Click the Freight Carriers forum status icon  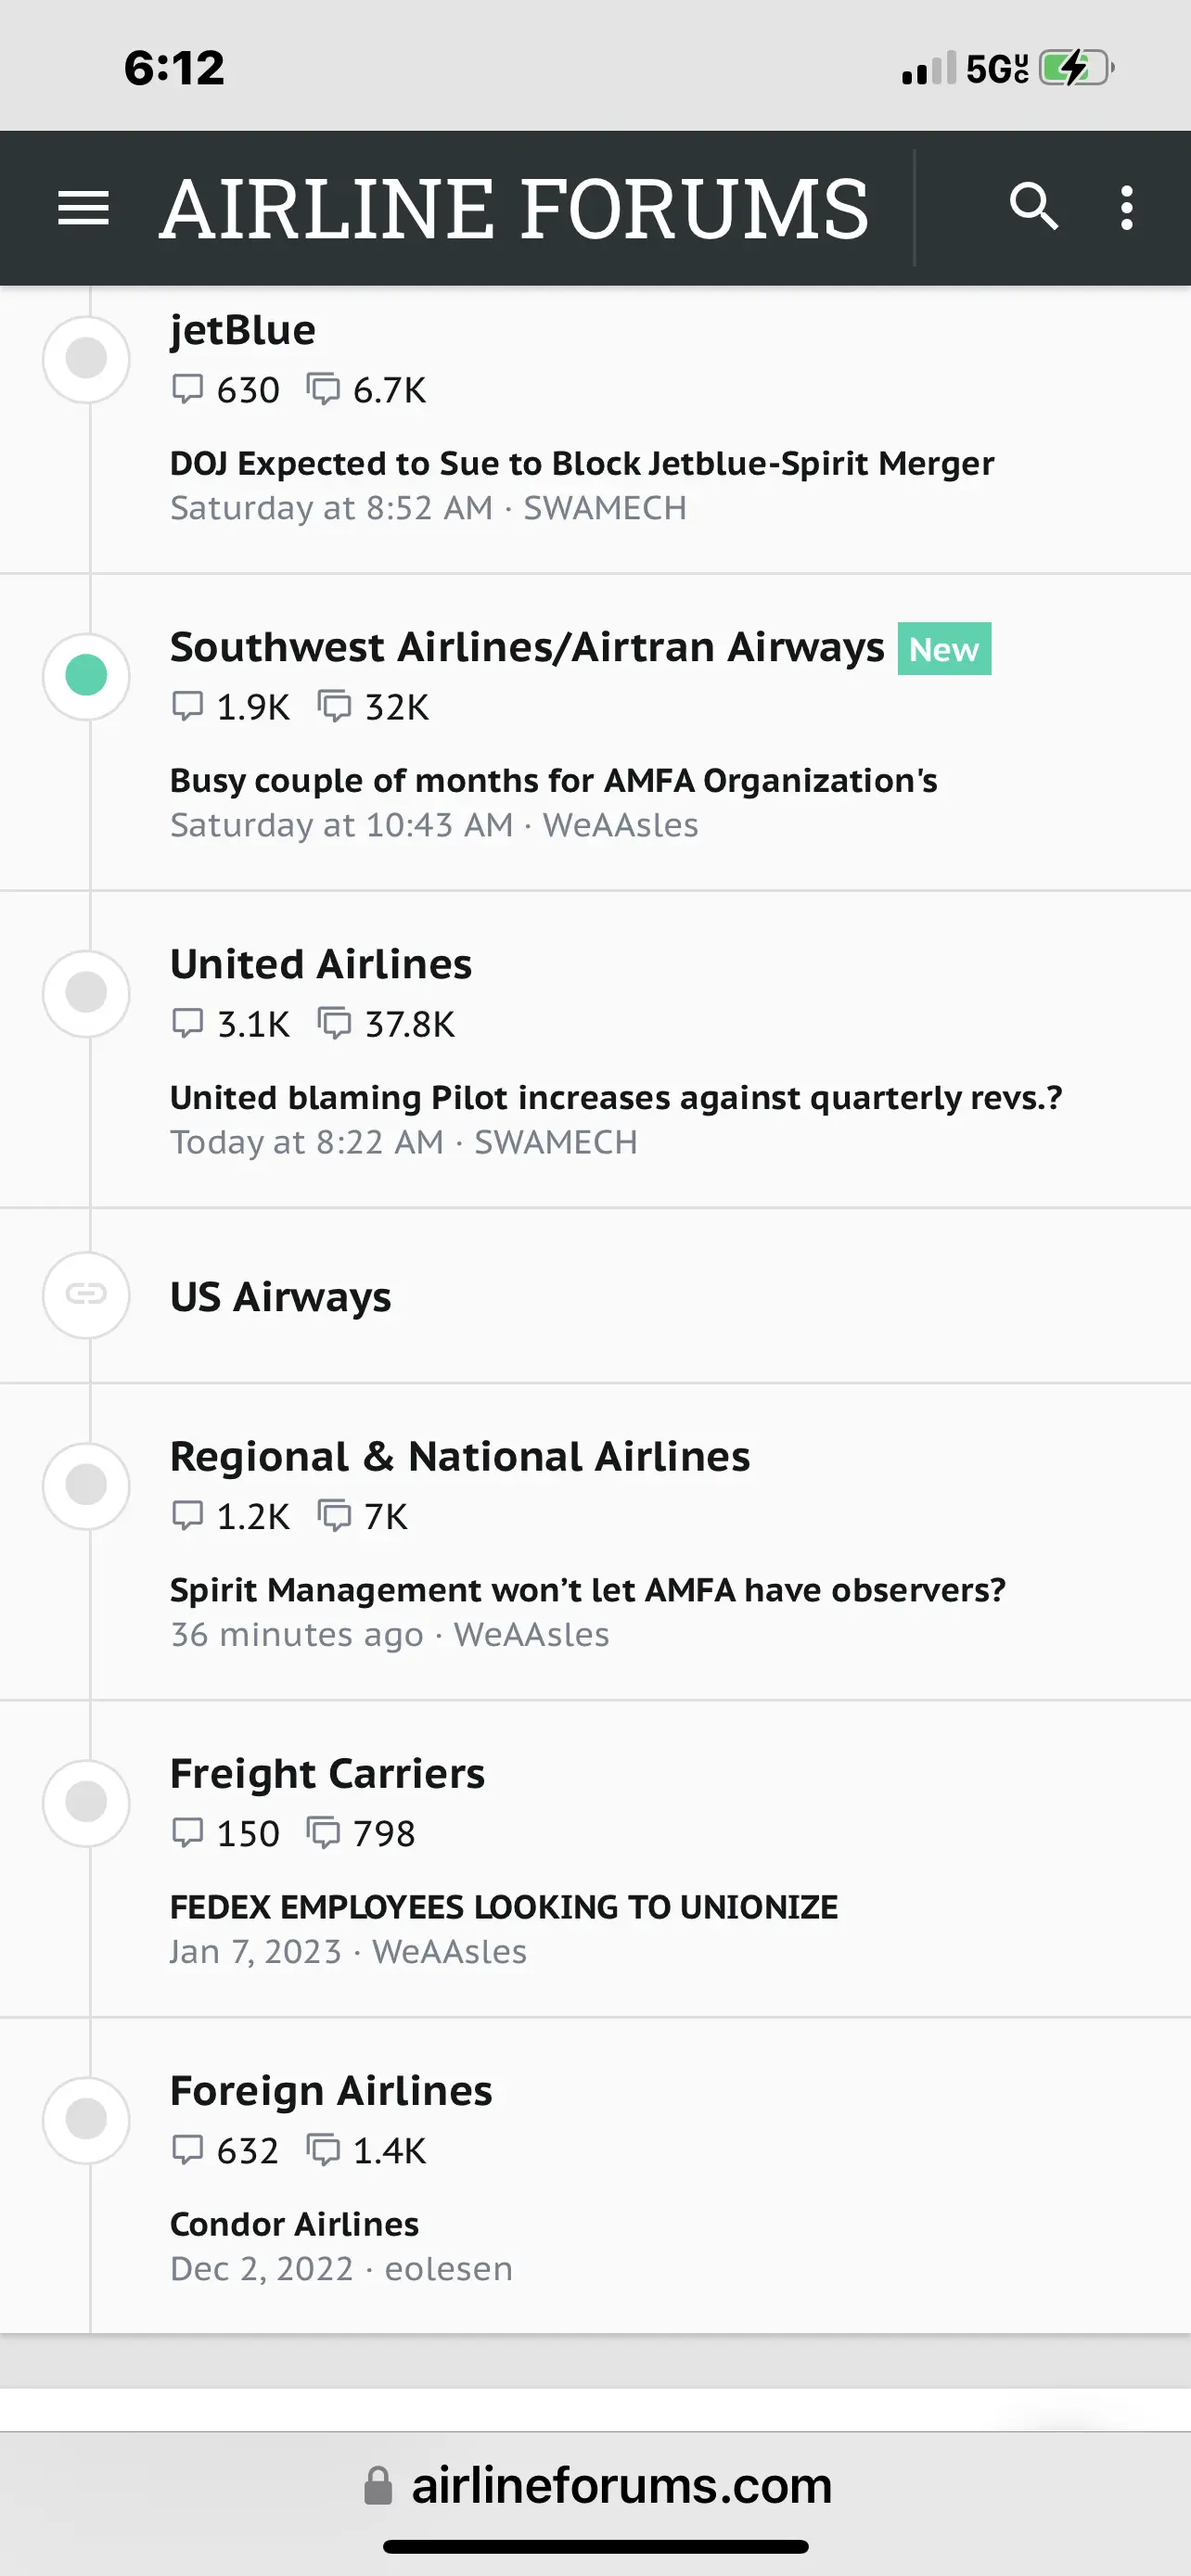point(86,1802)
